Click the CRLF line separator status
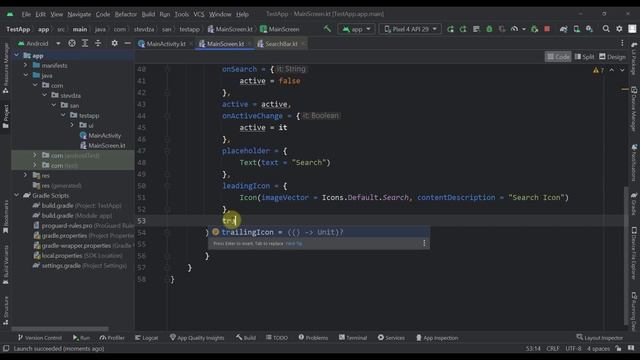The height and width of the screenshot is (360, 640). pos(553,349)
